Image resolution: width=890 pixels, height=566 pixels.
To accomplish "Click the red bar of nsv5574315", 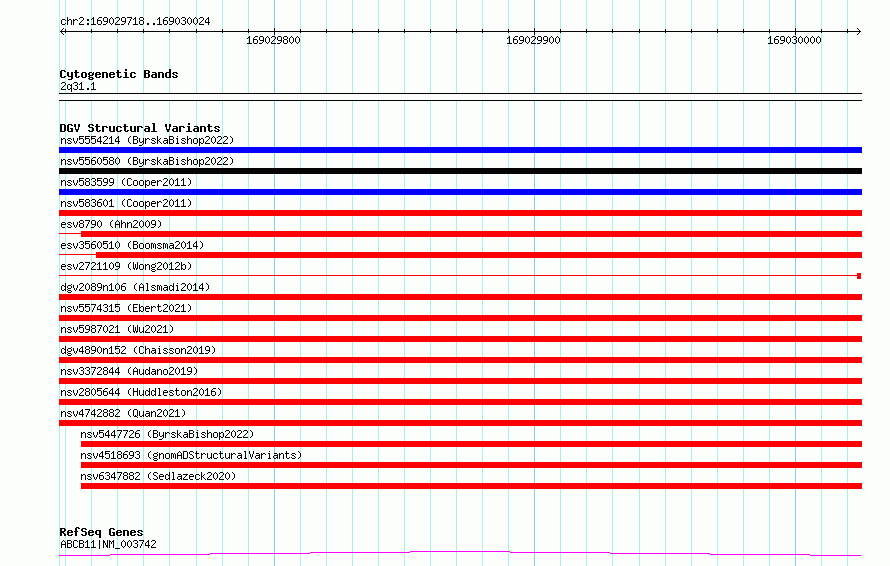I will (x=460, y=318).
